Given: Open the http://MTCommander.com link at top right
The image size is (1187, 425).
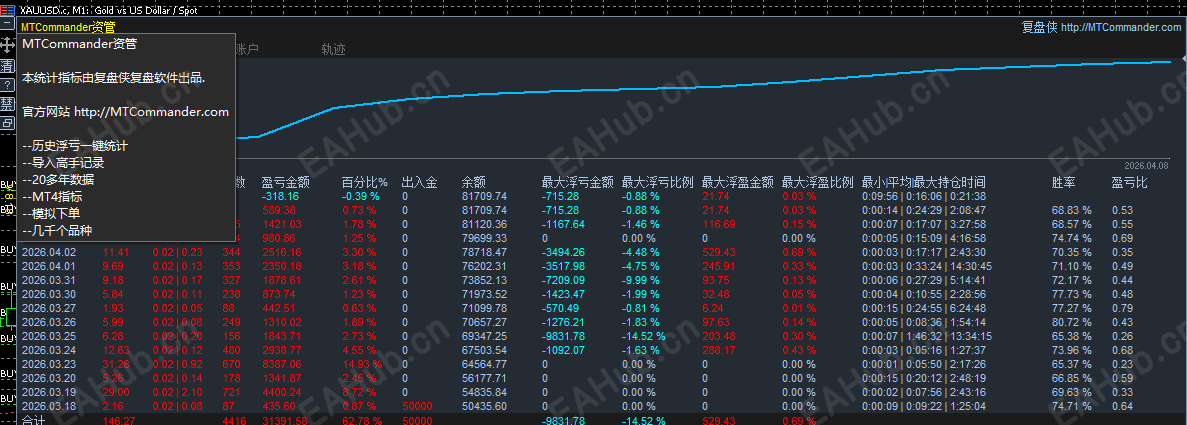Looking at the screenshot, I should coord(1120,27).
